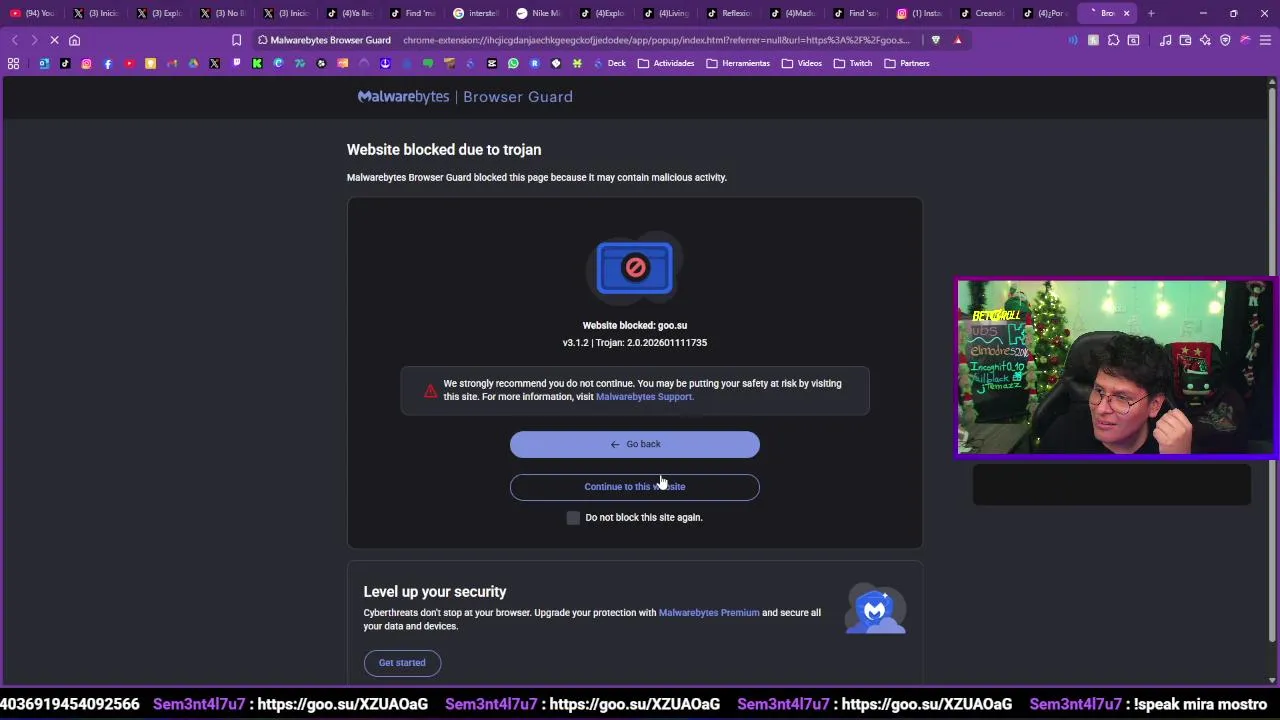1280x720 pixels.
Task: Click the Go back button
Action: coord(634,444)
